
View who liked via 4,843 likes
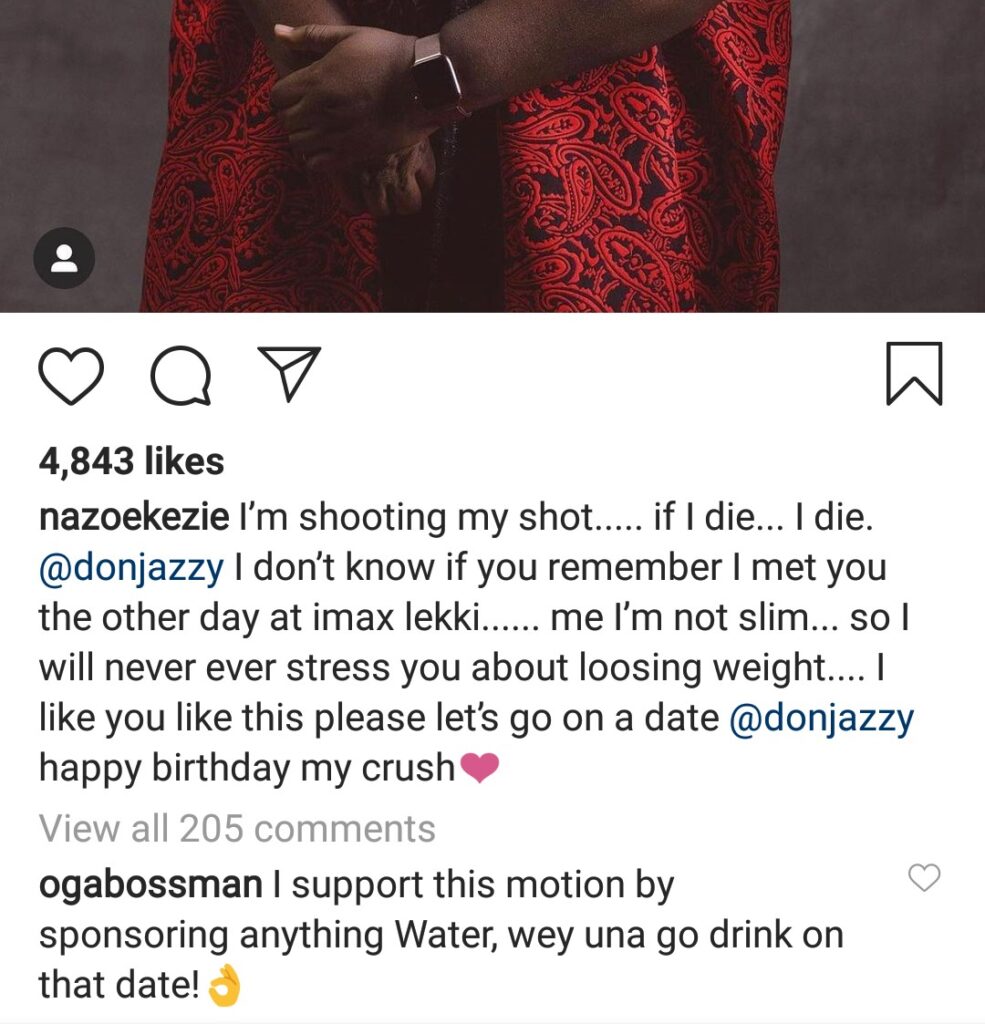(131, 461)
